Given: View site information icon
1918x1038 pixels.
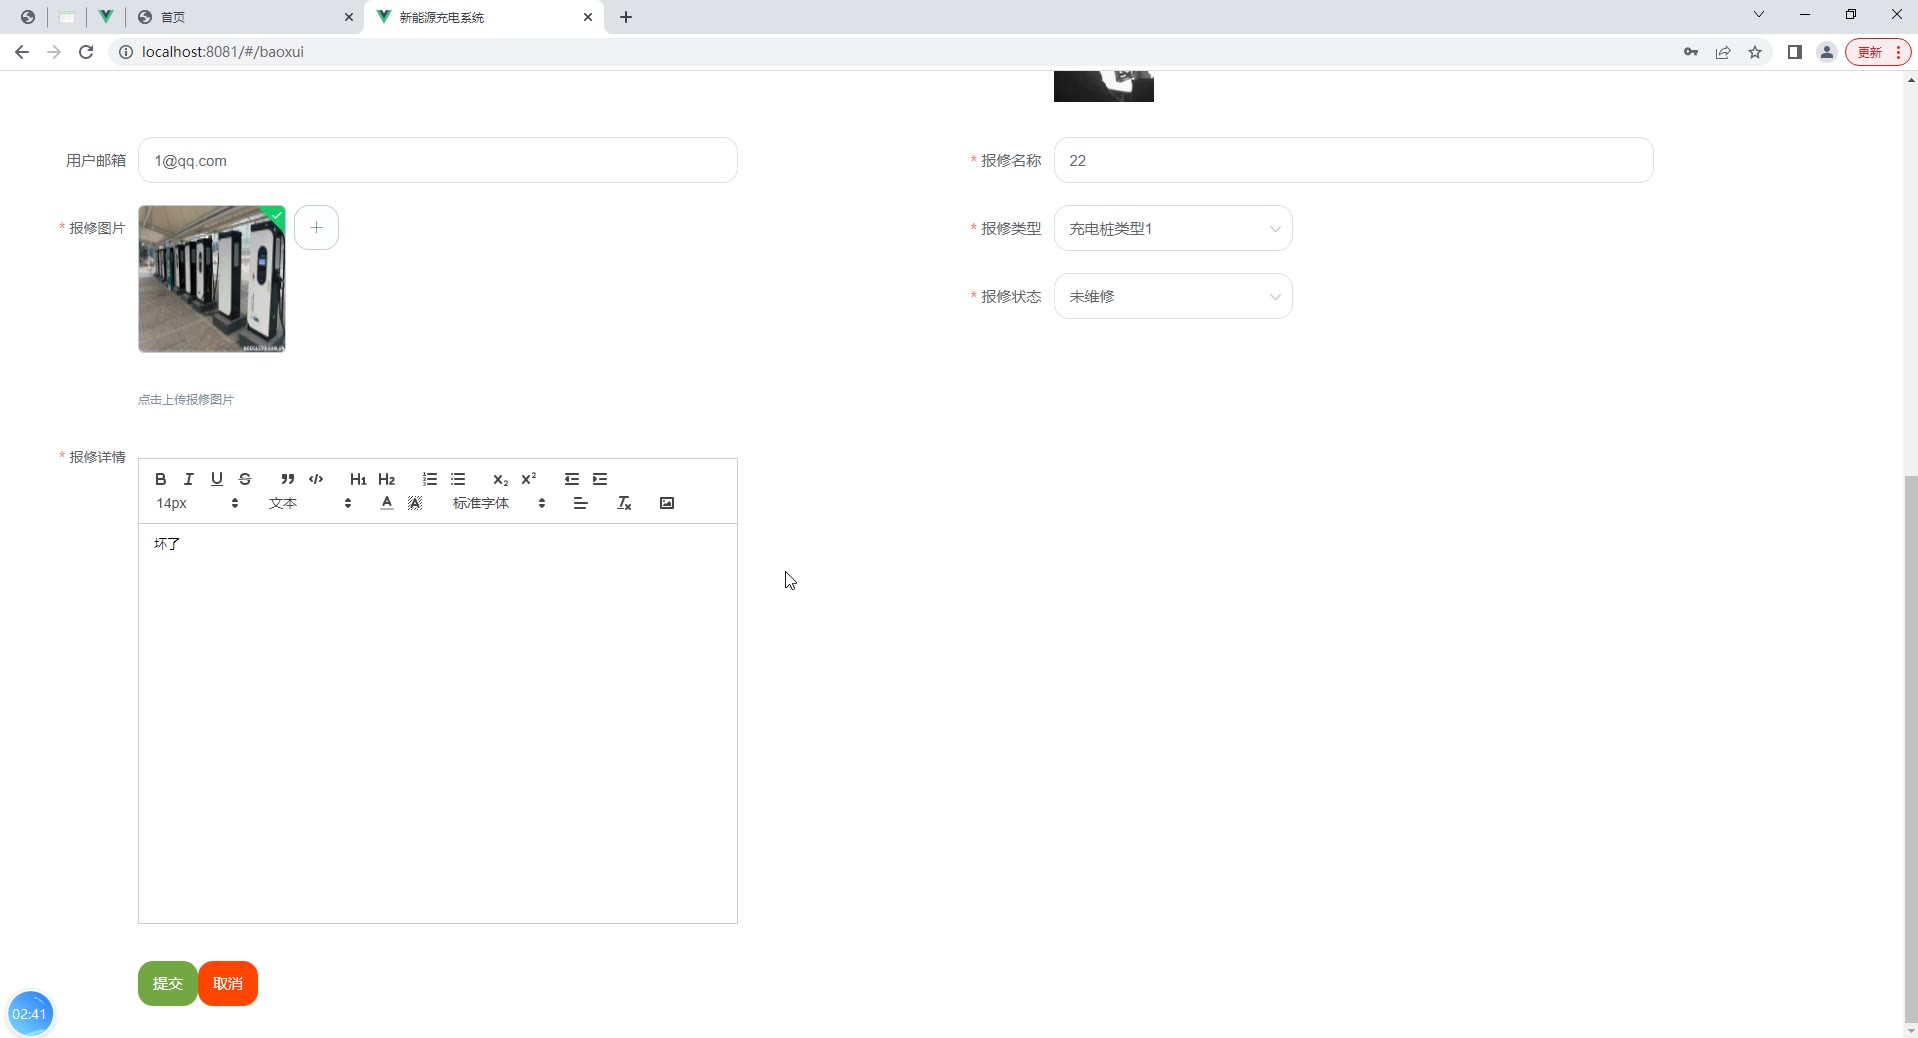Looking at the screenshot, I should pos(126,52).
